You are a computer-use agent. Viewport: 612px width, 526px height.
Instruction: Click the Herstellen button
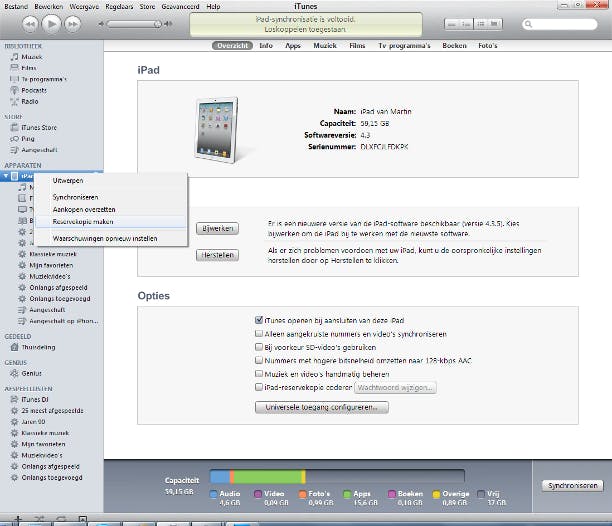217,255
